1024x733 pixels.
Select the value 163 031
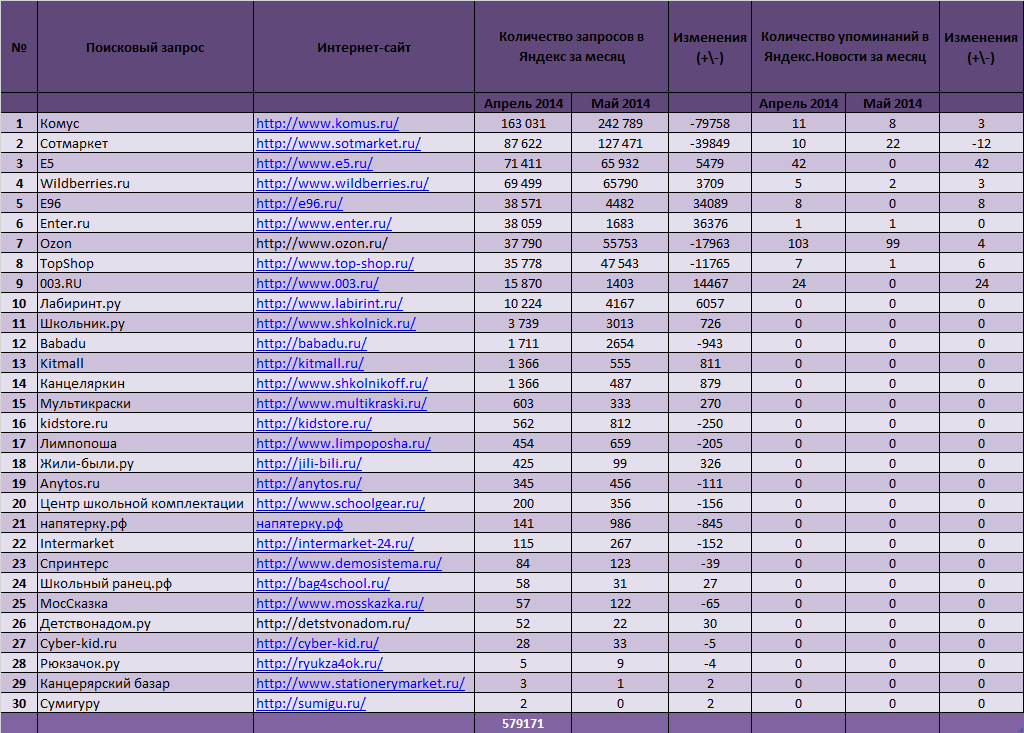tap(523, 123)
